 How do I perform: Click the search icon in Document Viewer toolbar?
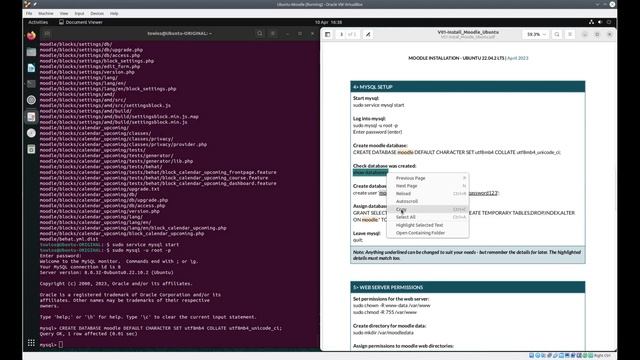tap(557, 34)
